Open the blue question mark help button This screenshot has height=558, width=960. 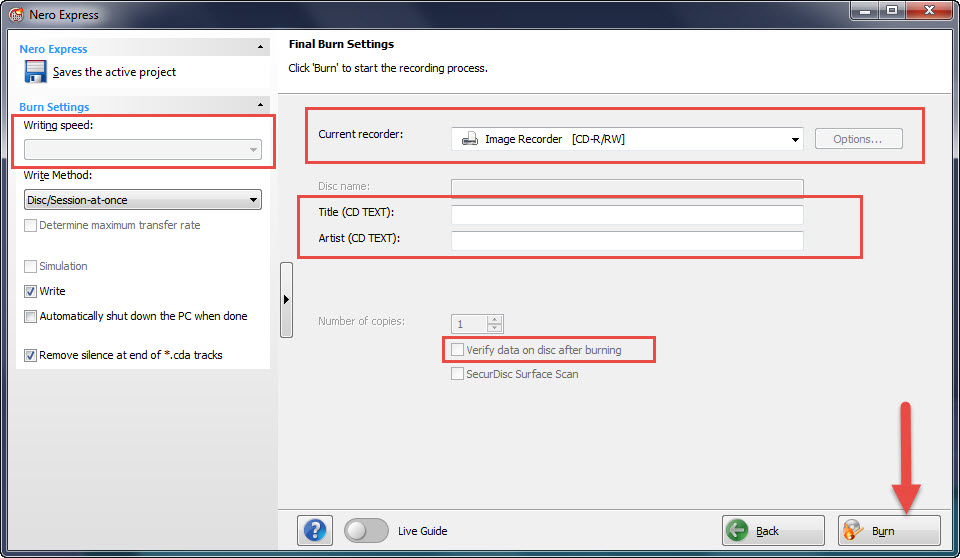pos(315,530)
